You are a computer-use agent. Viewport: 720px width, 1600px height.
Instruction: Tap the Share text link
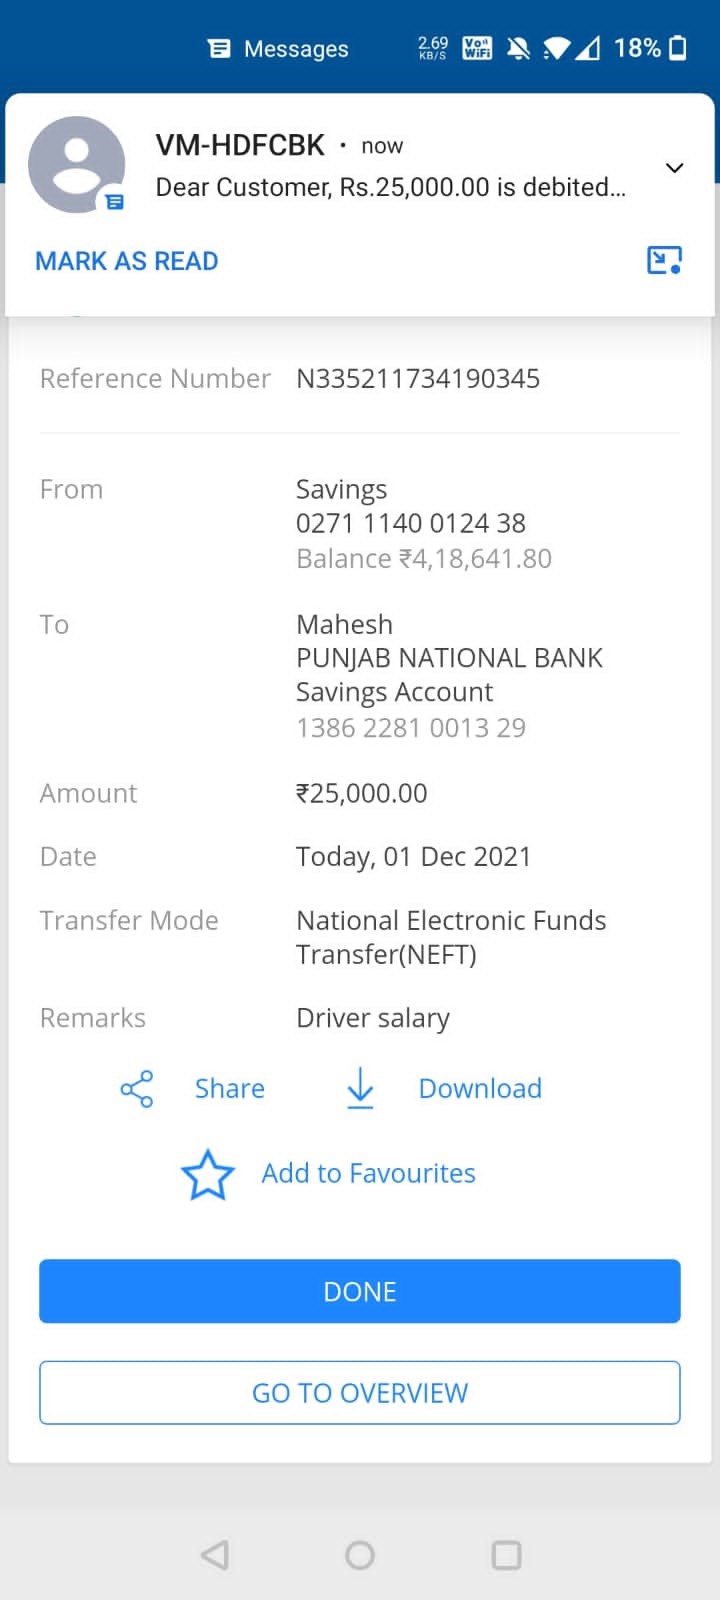pyautogui.click(x=230, y=1088)
